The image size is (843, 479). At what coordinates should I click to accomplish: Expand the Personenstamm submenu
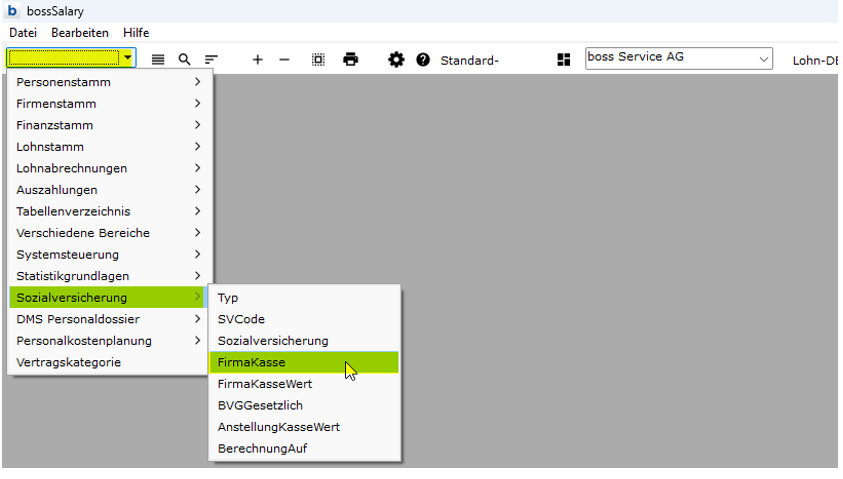pyautogui.click(x=108, y=82)
